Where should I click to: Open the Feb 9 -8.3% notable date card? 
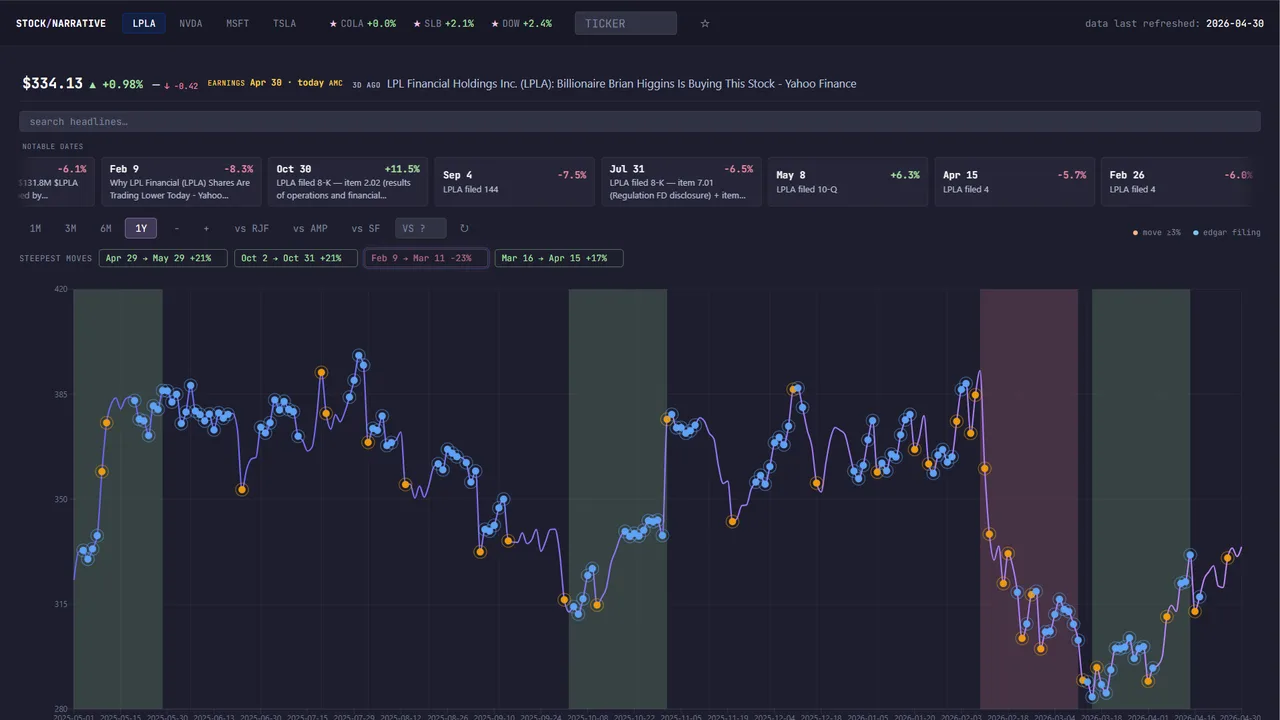click(x=181, y=181)
